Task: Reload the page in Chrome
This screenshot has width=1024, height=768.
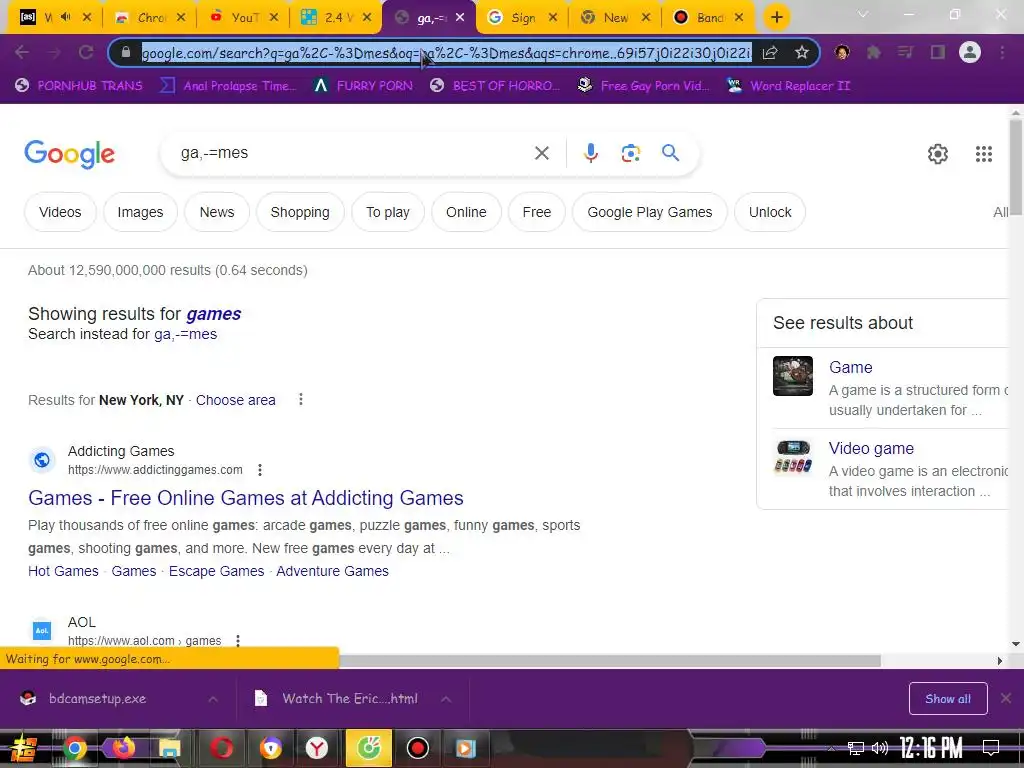Action: tap(86, 52)
